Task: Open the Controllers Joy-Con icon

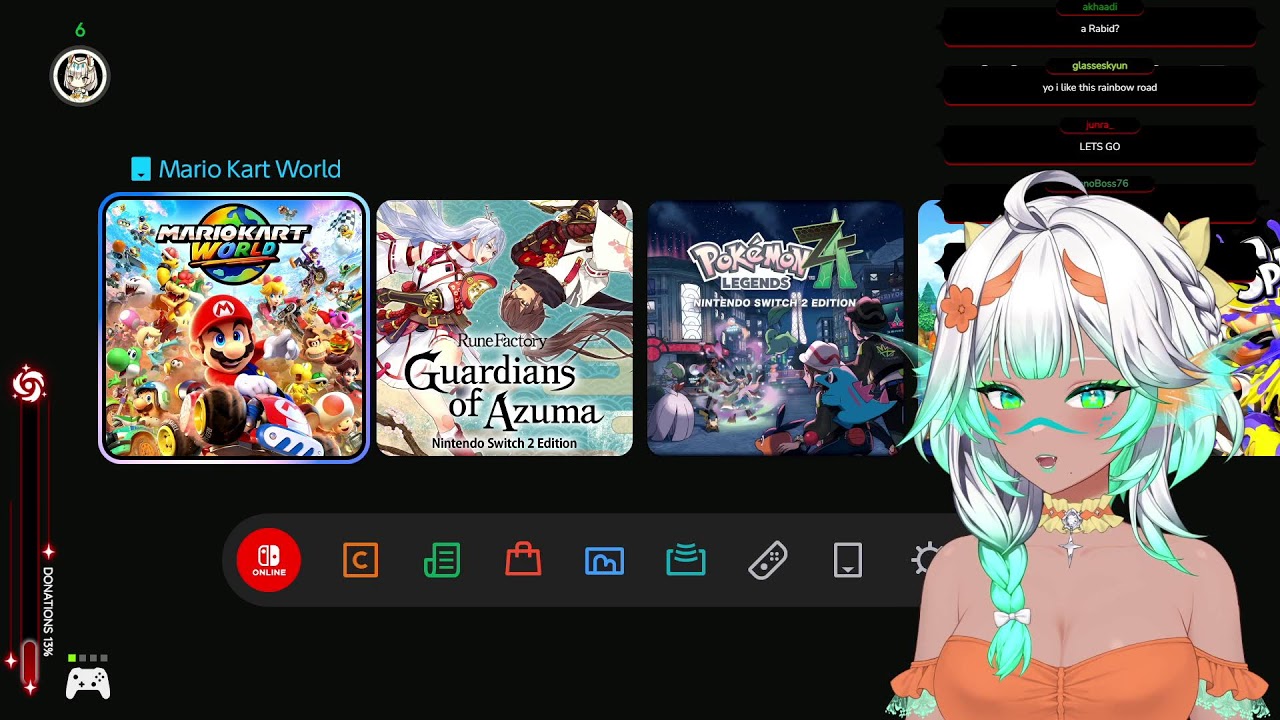Action: (767, 560)
